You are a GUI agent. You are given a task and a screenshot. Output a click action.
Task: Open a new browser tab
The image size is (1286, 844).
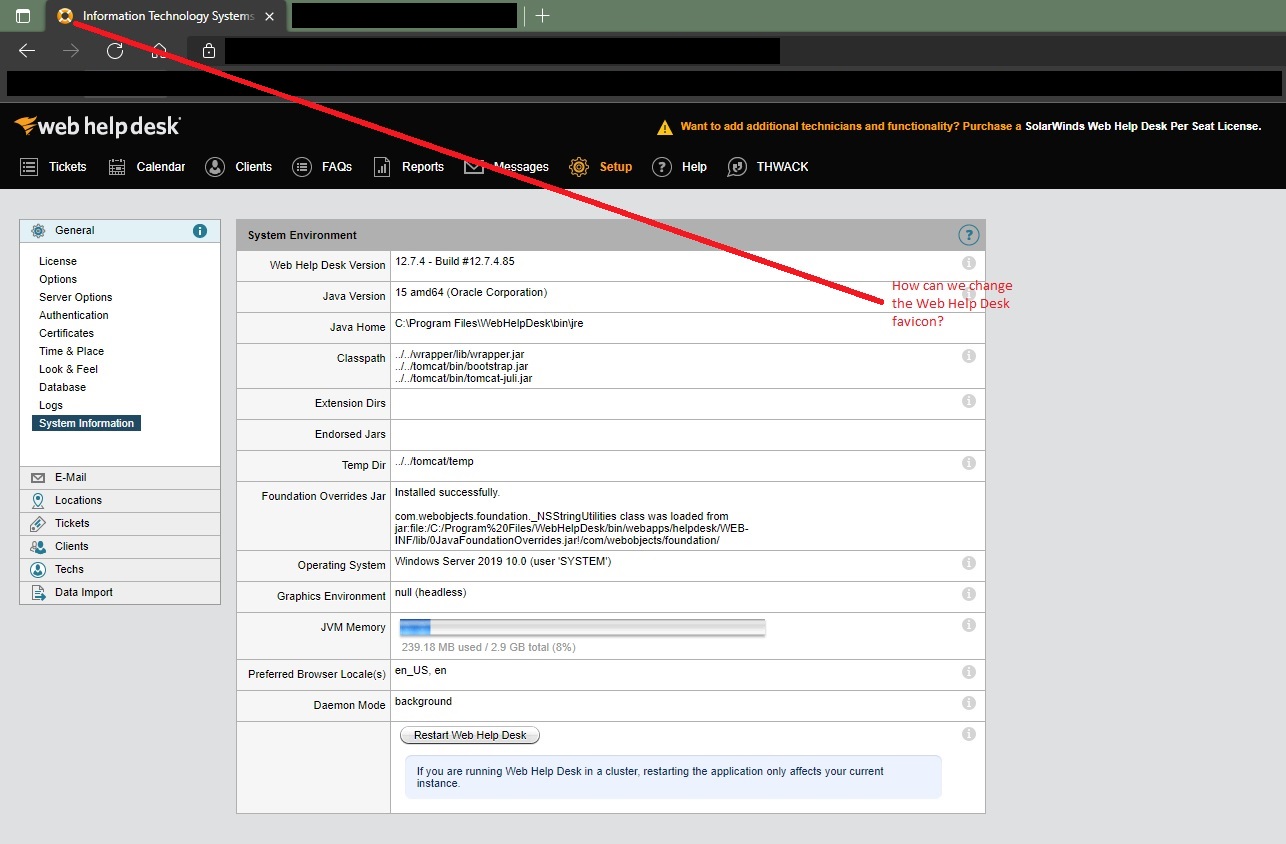click(542, 16)
